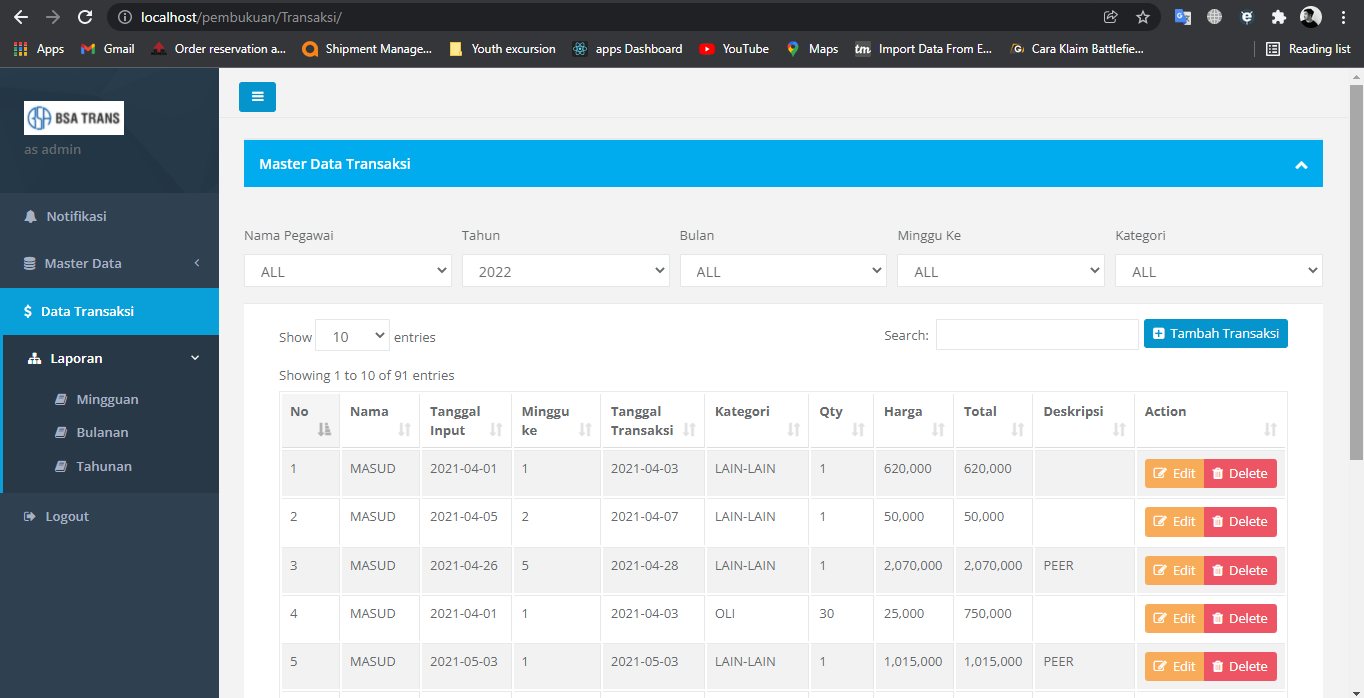Change the Show entries count dropdown
This screenshot has width=1364, height=698.
tap(352, 336)
